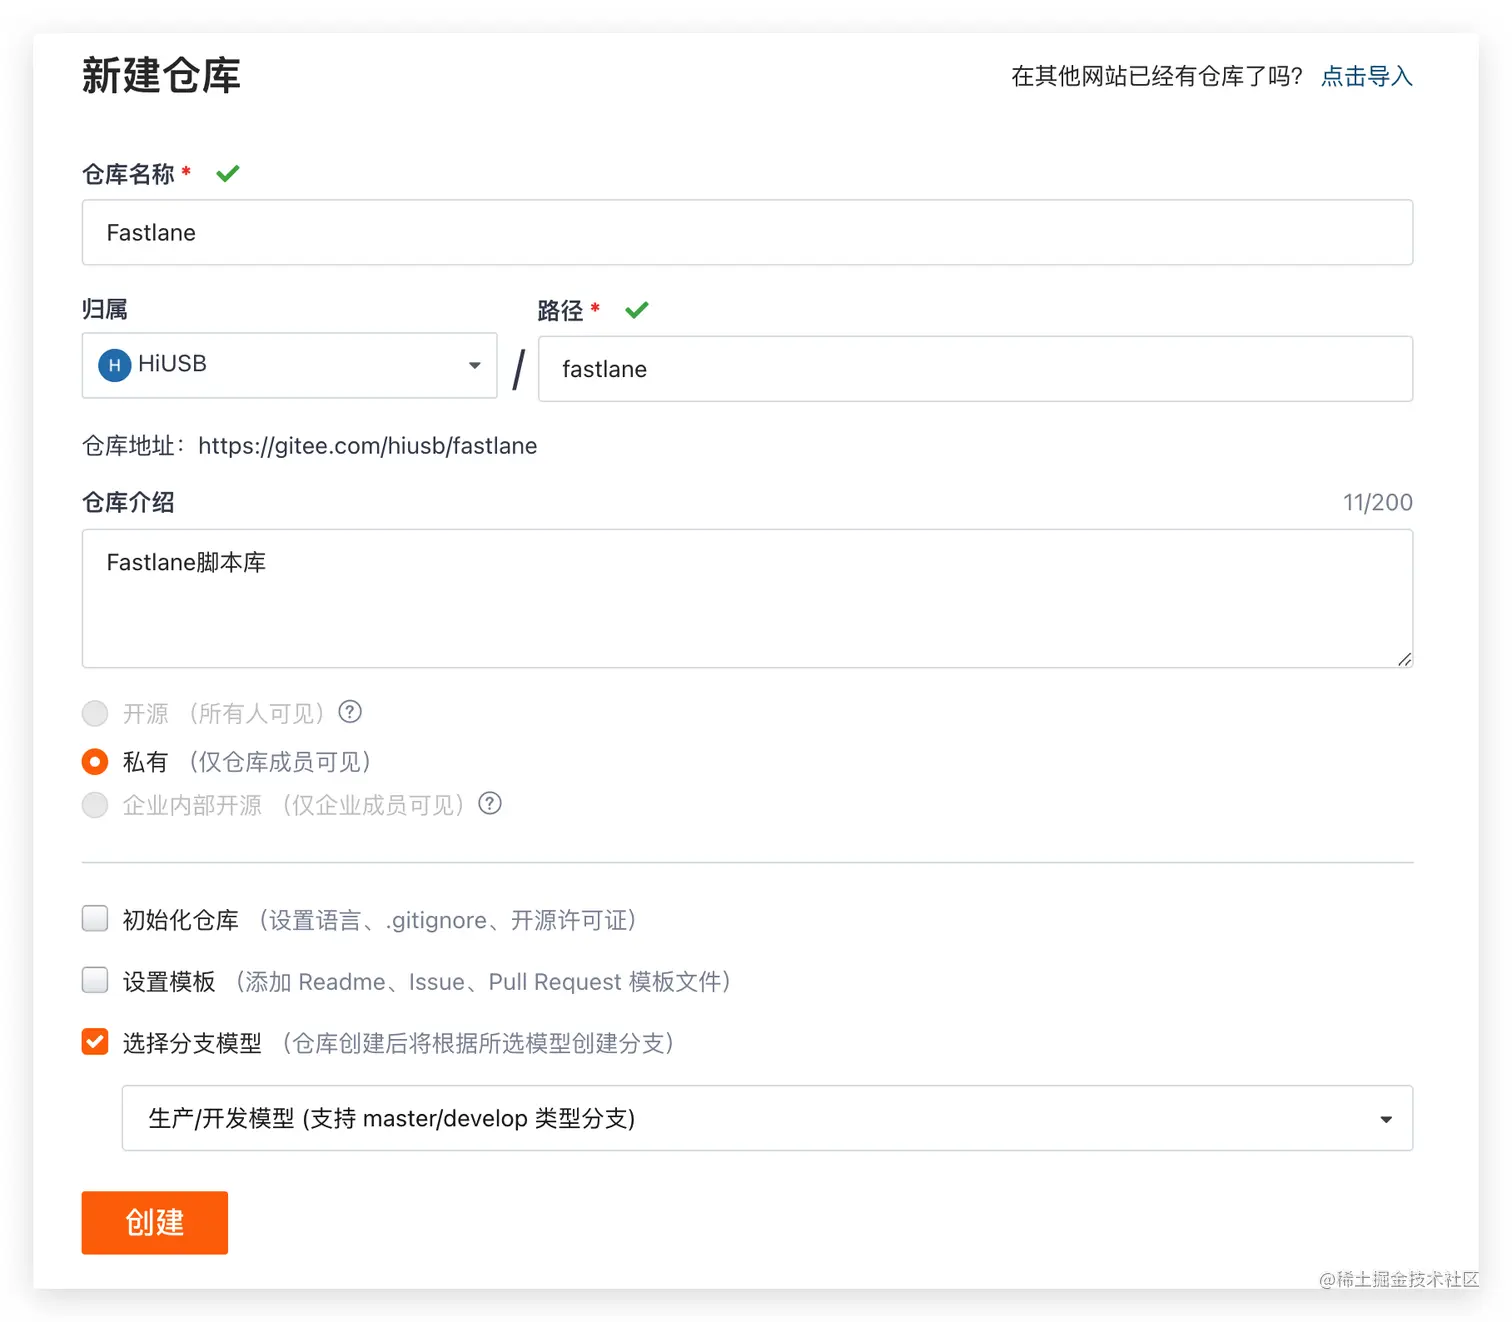Click into the 仓库介绍 text area

[x=747, y=598]
